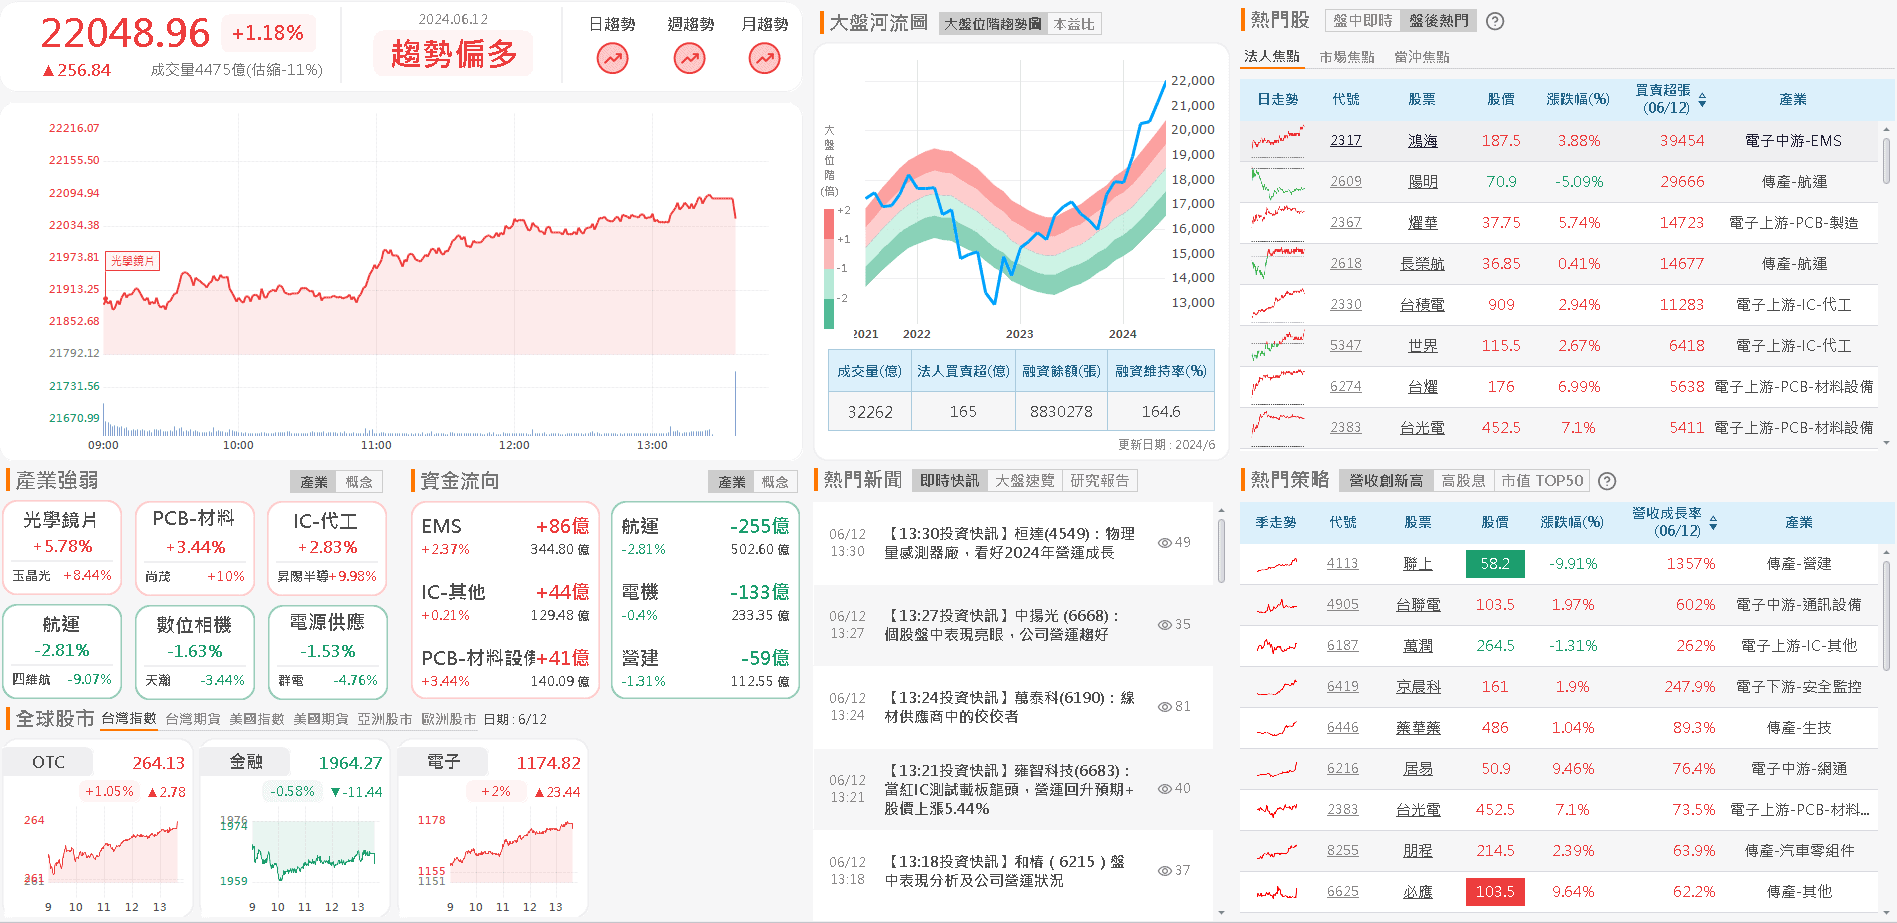Open 航運 industry strength card
The image size is (1897, 923).
click(62, 650)
